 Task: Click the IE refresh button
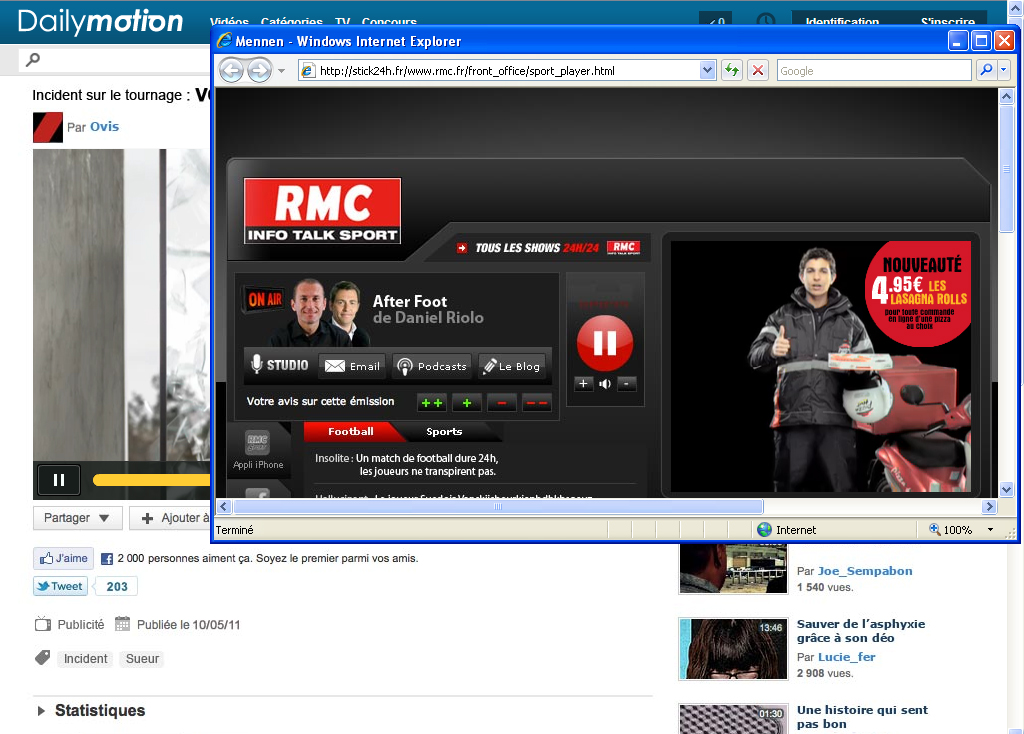pos(732,71)
